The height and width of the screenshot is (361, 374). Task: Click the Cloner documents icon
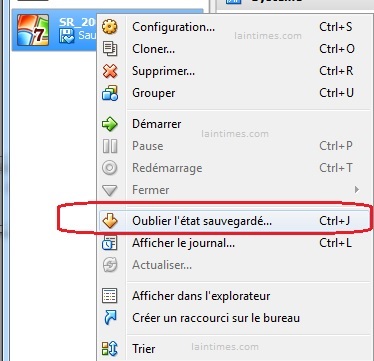[x=110, y=49]
